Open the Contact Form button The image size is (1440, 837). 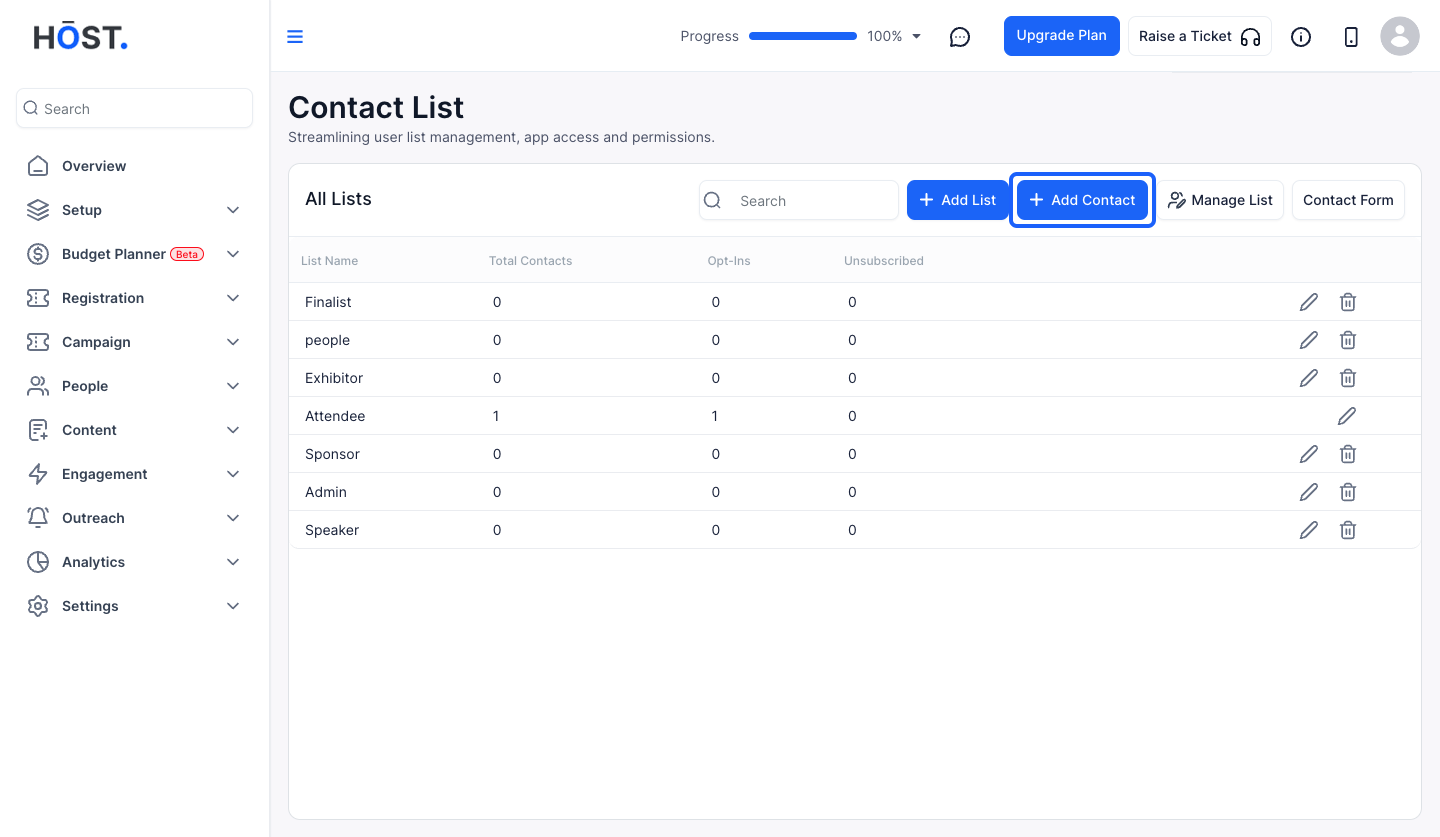(x=1348, y=200)
